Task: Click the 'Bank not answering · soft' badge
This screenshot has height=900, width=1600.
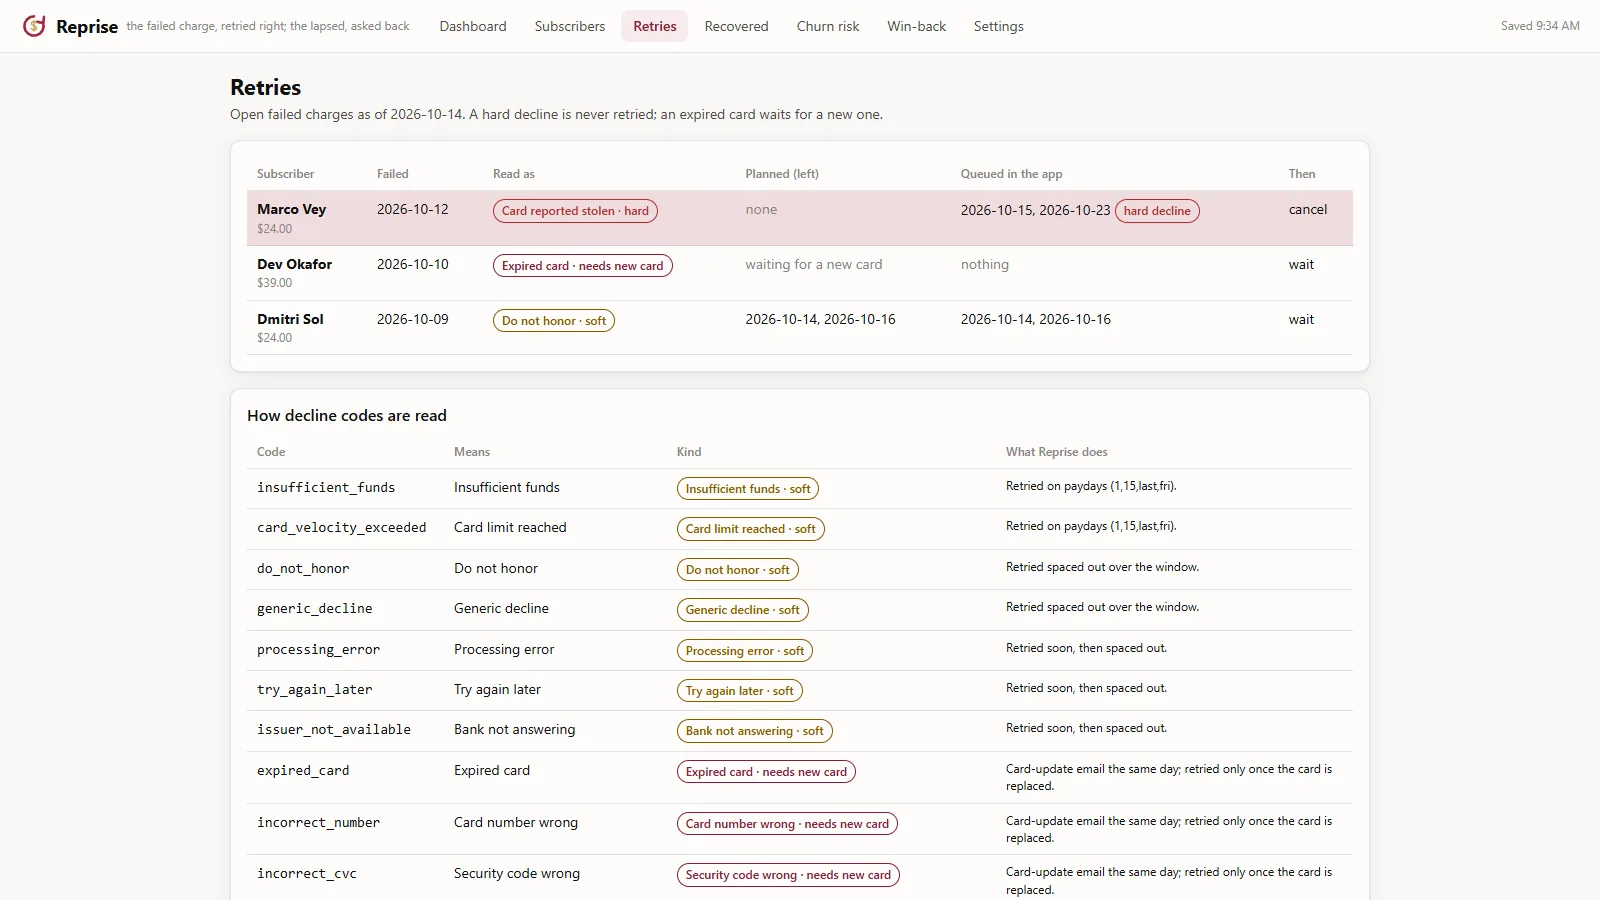Action: (755, 731)
